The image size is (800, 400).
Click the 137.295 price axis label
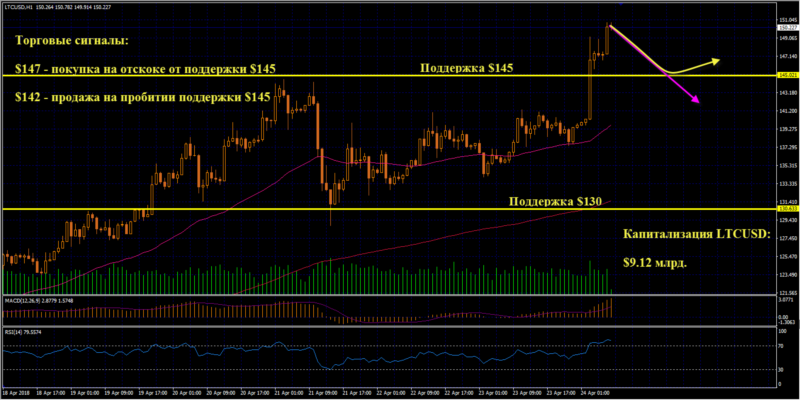[x=786, y=147]
